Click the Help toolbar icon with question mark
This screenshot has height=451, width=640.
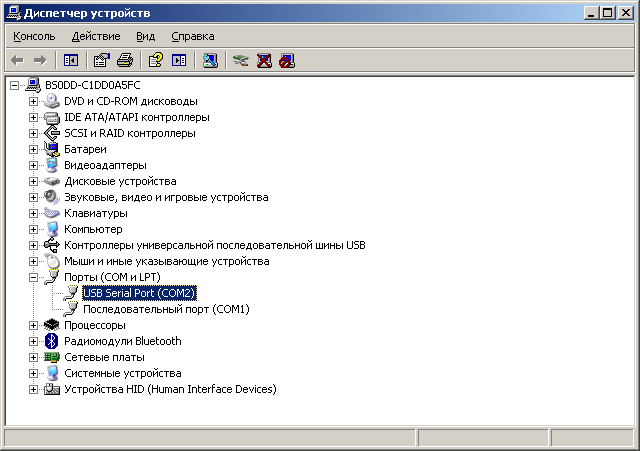(x=156, y=61)
